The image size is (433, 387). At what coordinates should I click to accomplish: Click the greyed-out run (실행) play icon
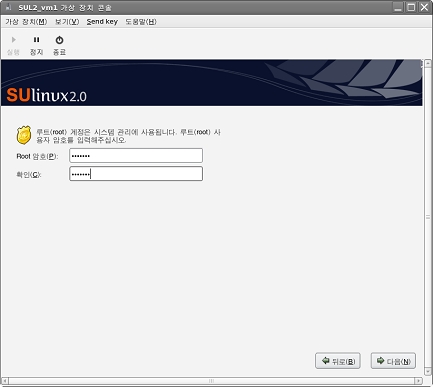click(x=13, y=40)
